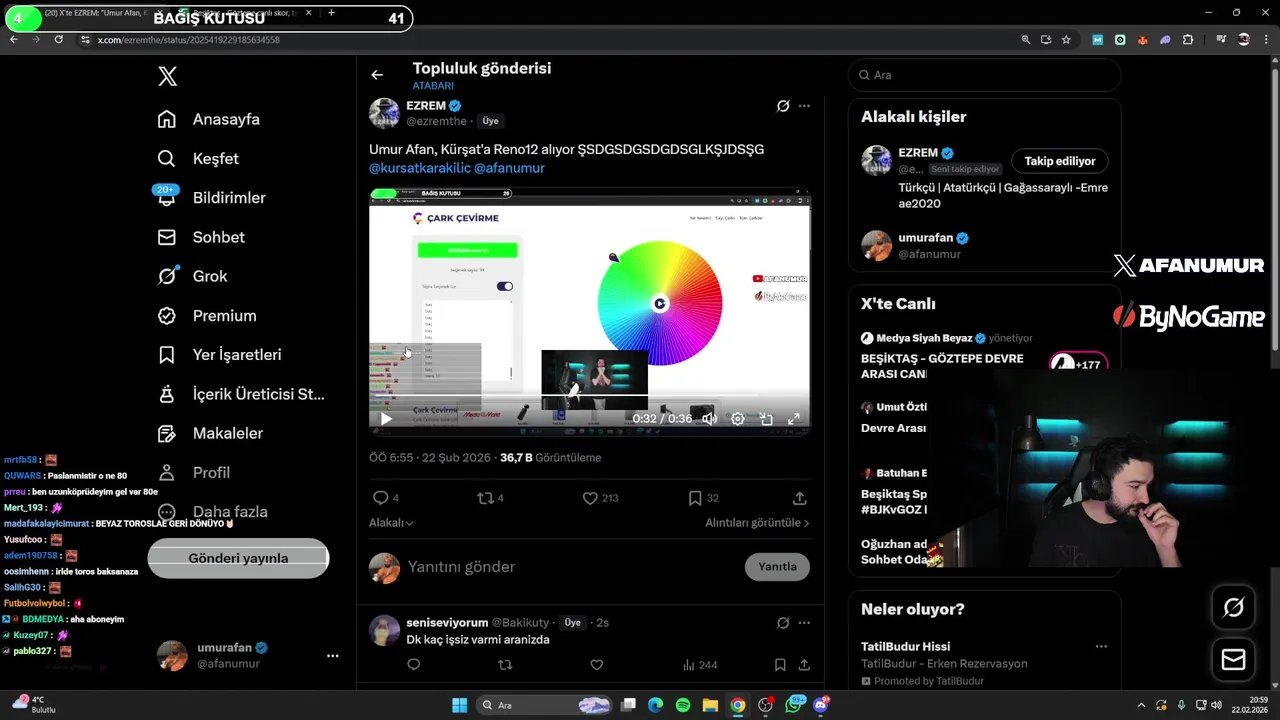
Task: Click the Yanıtla button
Action: click(x=777, y=567)
